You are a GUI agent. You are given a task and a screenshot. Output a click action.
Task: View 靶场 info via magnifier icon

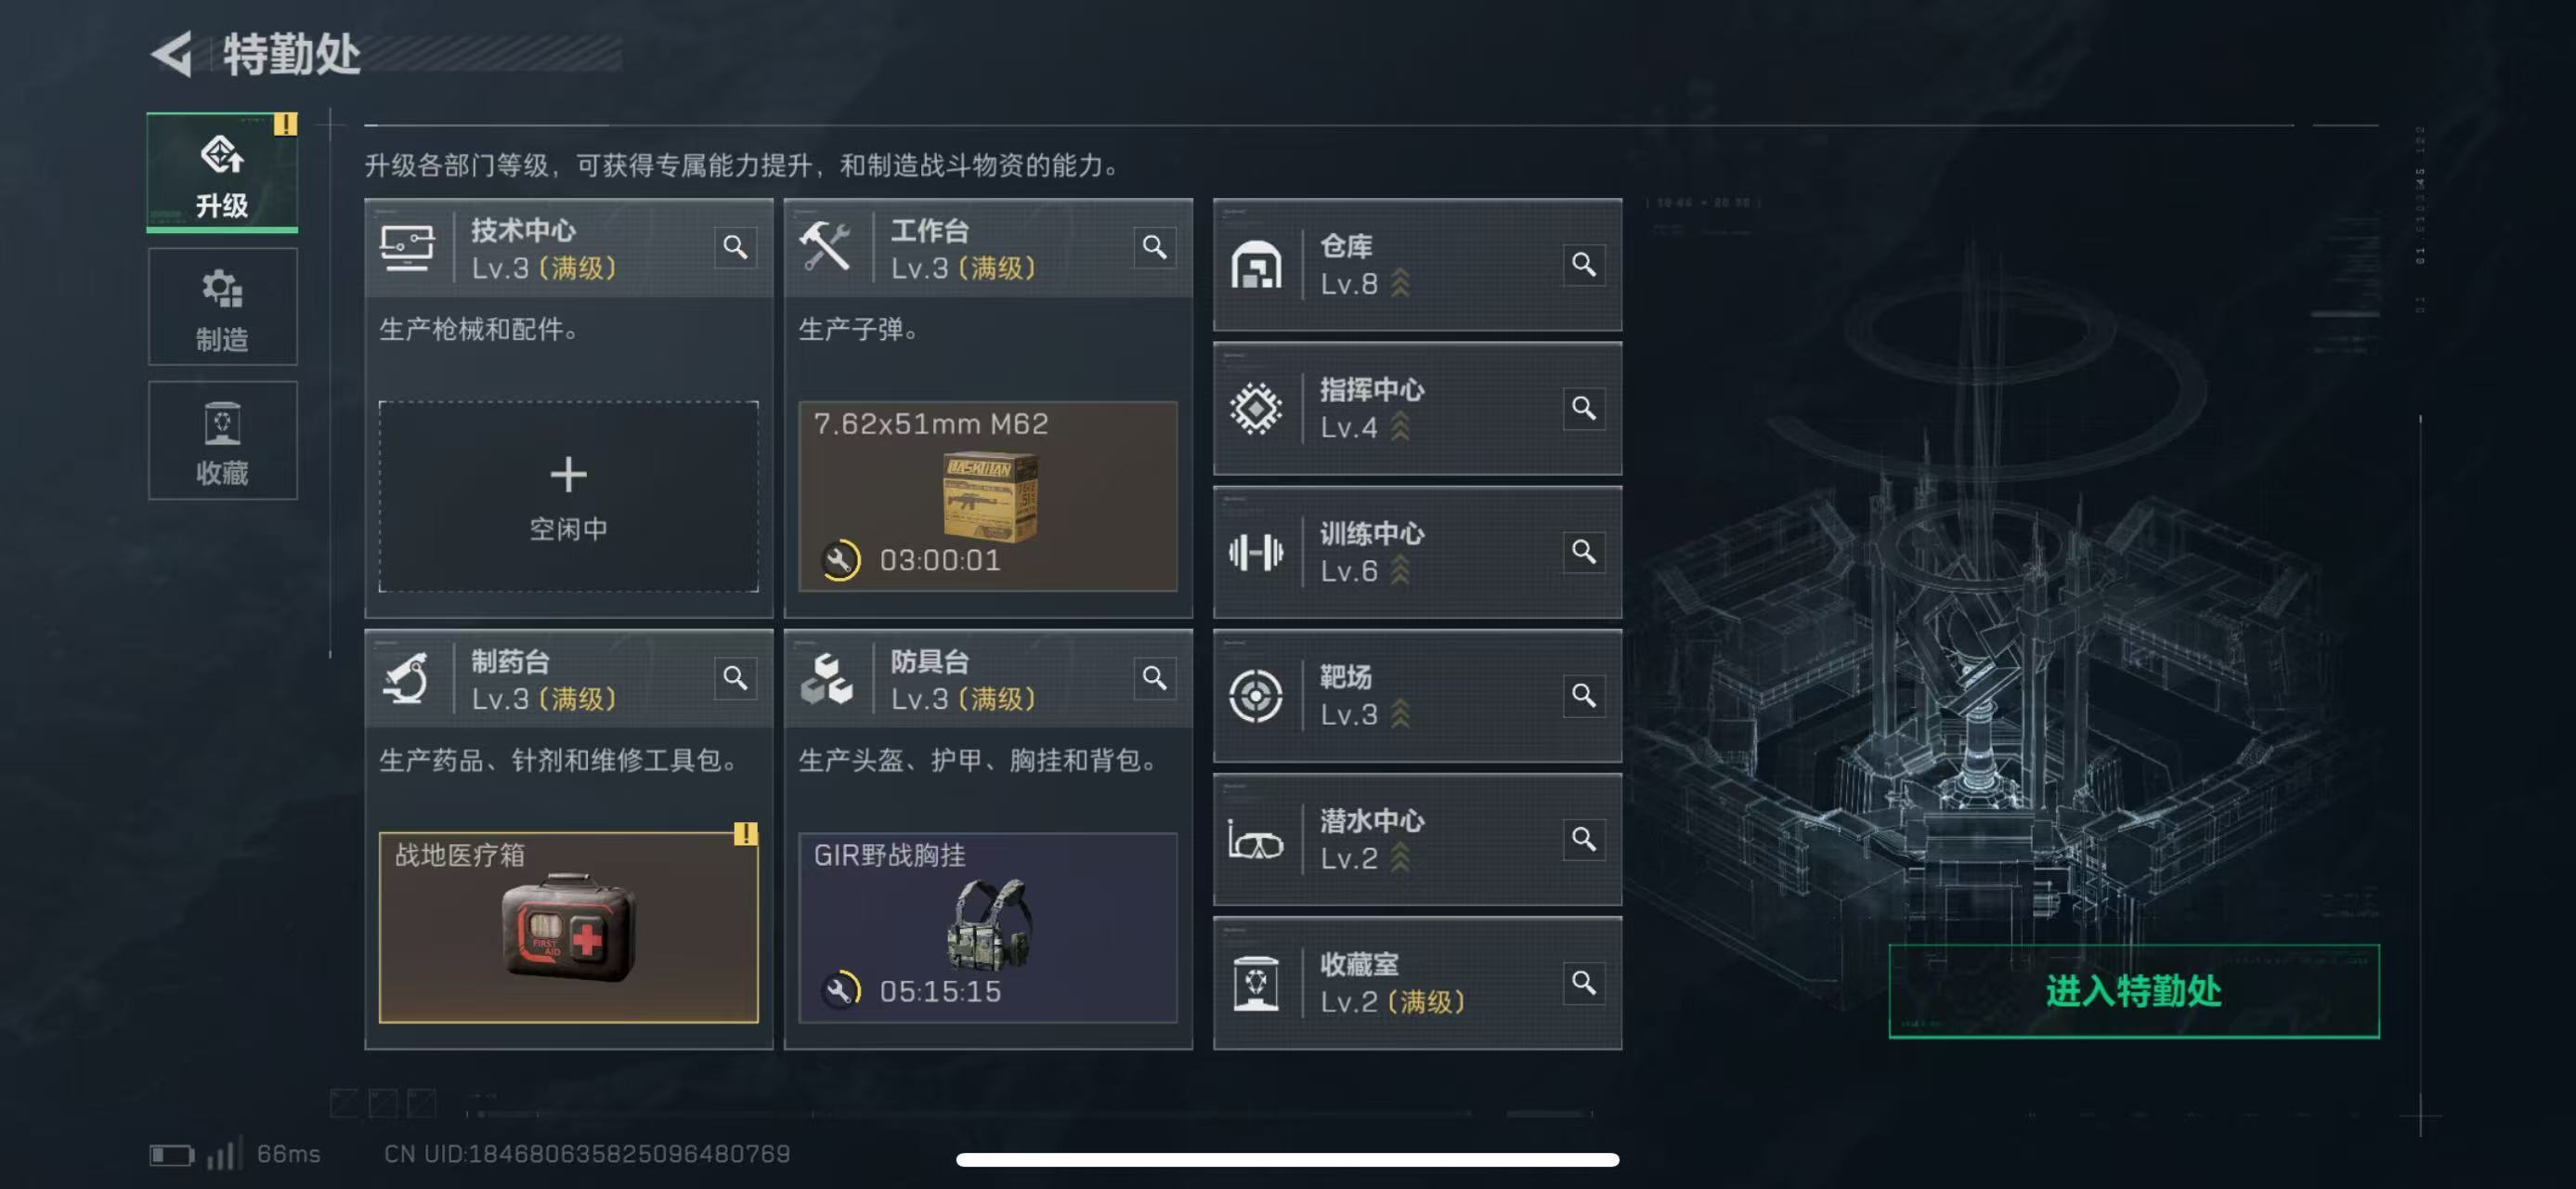coord(1583,695)
